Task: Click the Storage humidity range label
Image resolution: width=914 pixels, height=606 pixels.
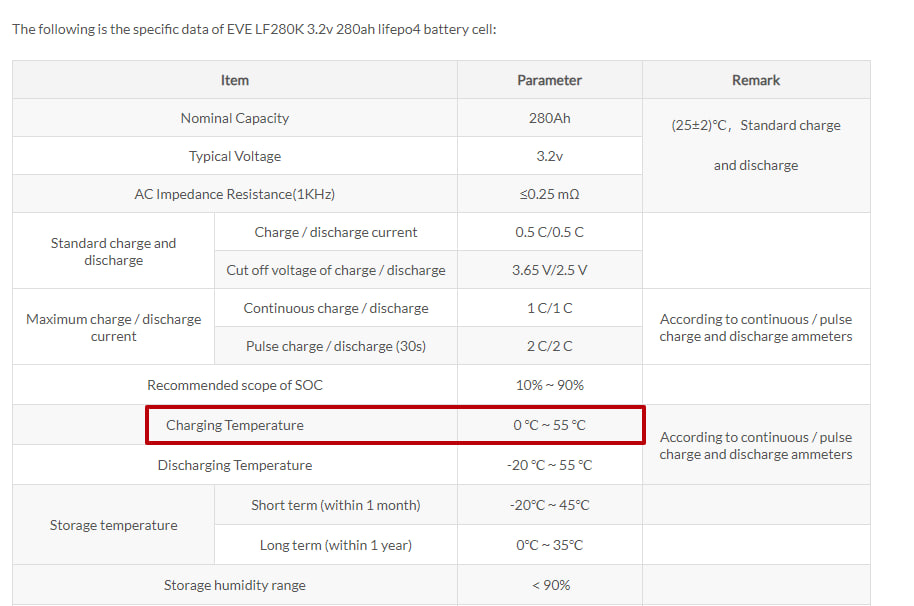Action: [x=234, y=585]
